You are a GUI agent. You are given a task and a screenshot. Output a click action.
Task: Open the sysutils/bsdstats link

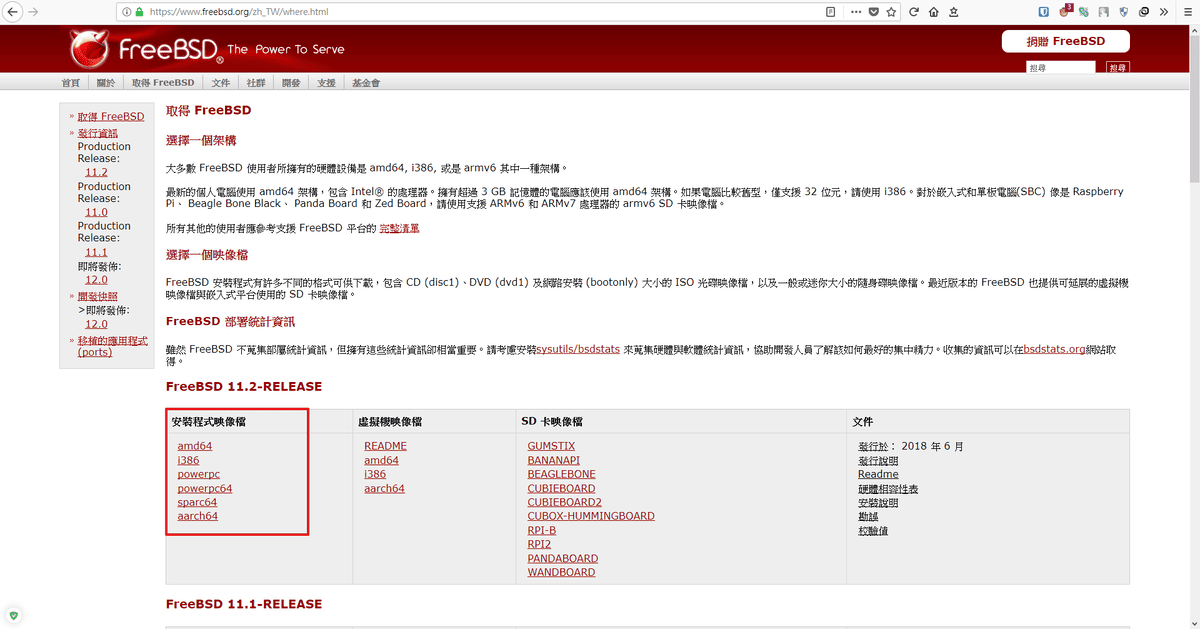[577, 349]
